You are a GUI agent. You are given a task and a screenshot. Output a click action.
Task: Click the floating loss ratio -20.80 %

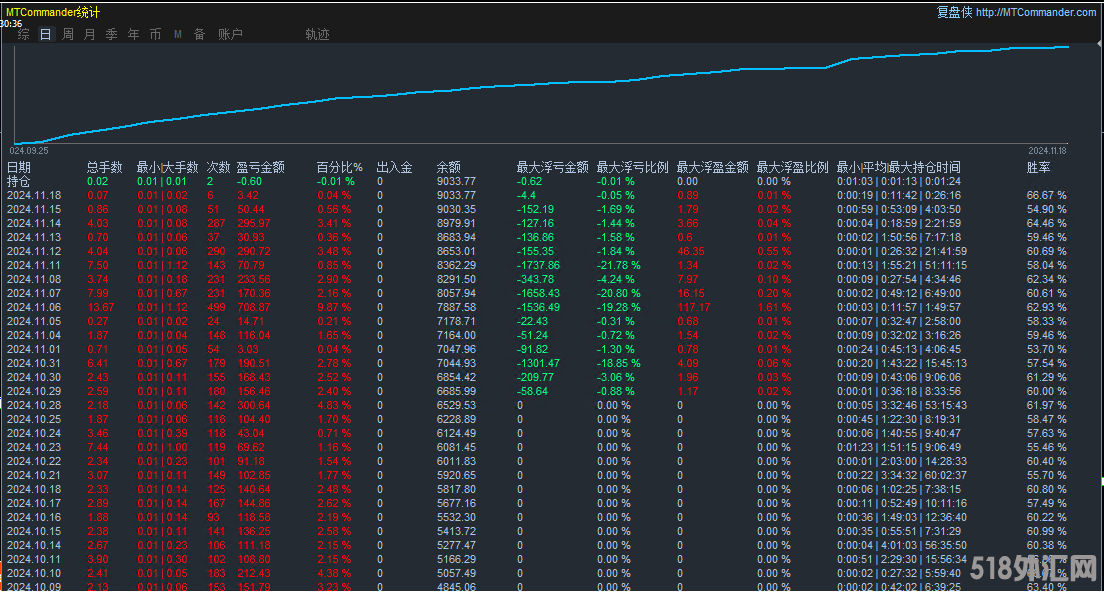(618, 294)
